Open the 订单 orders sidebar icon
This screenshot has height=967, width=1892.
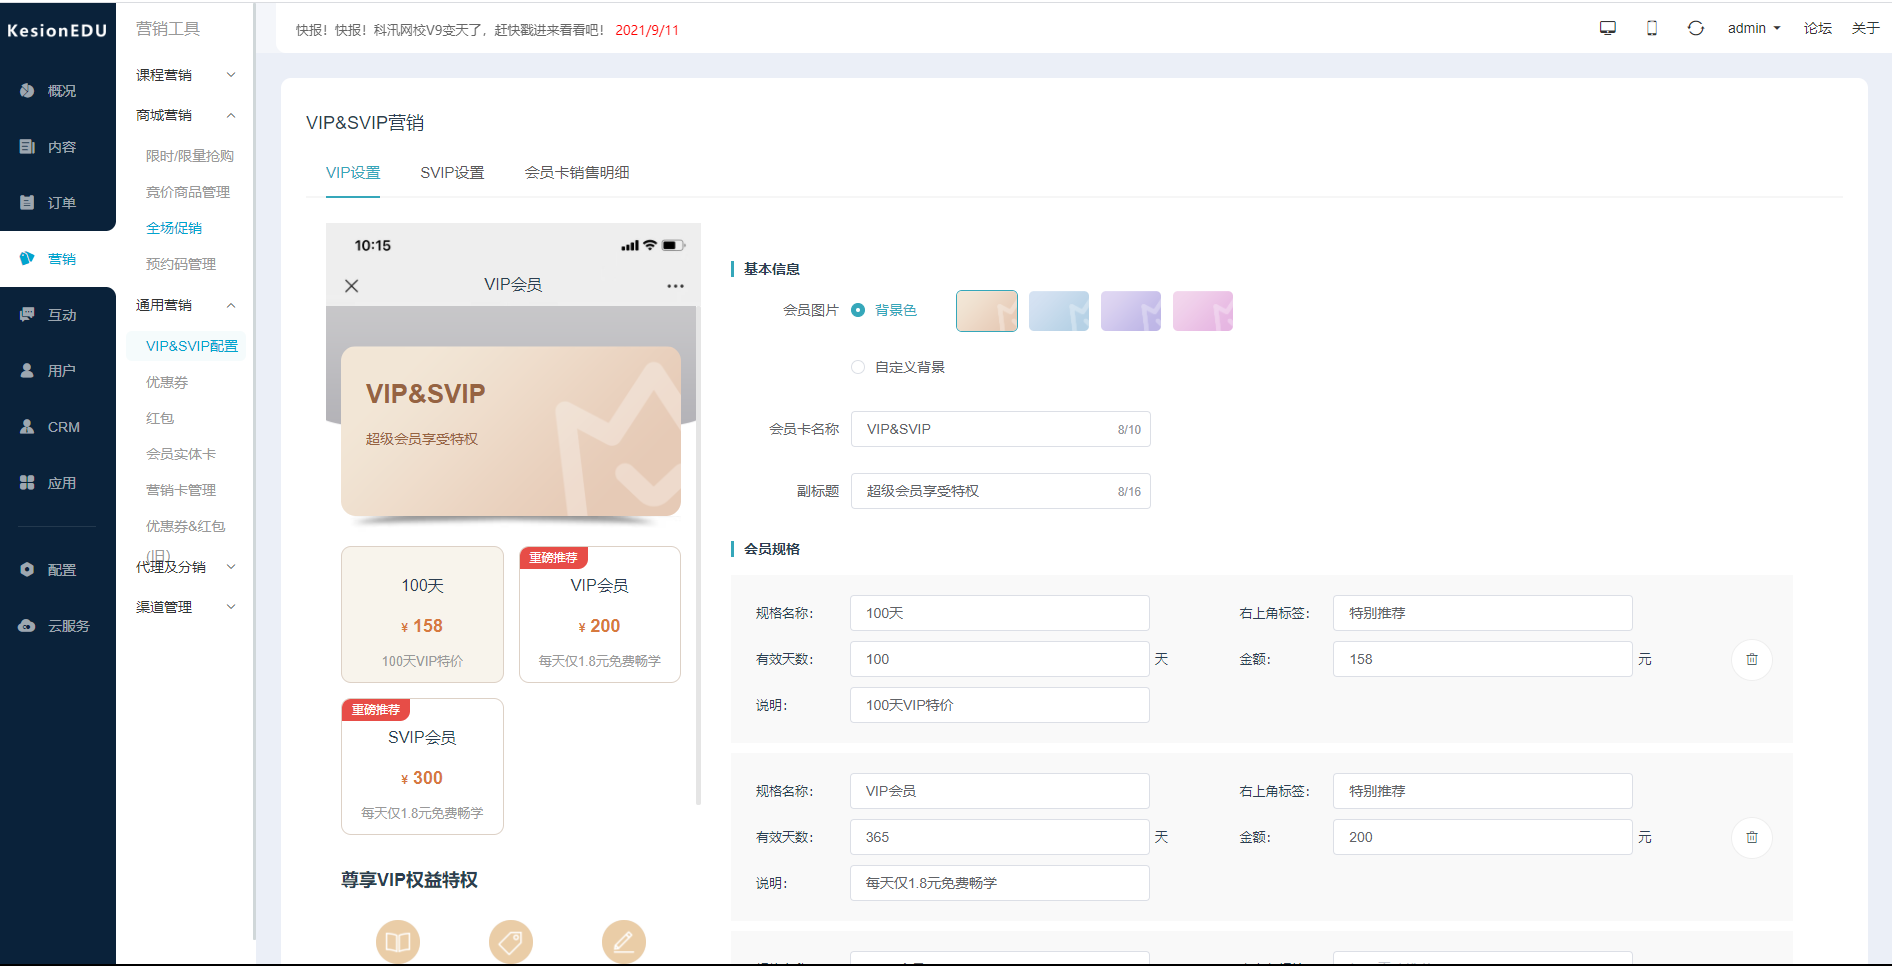pos(27,203)
